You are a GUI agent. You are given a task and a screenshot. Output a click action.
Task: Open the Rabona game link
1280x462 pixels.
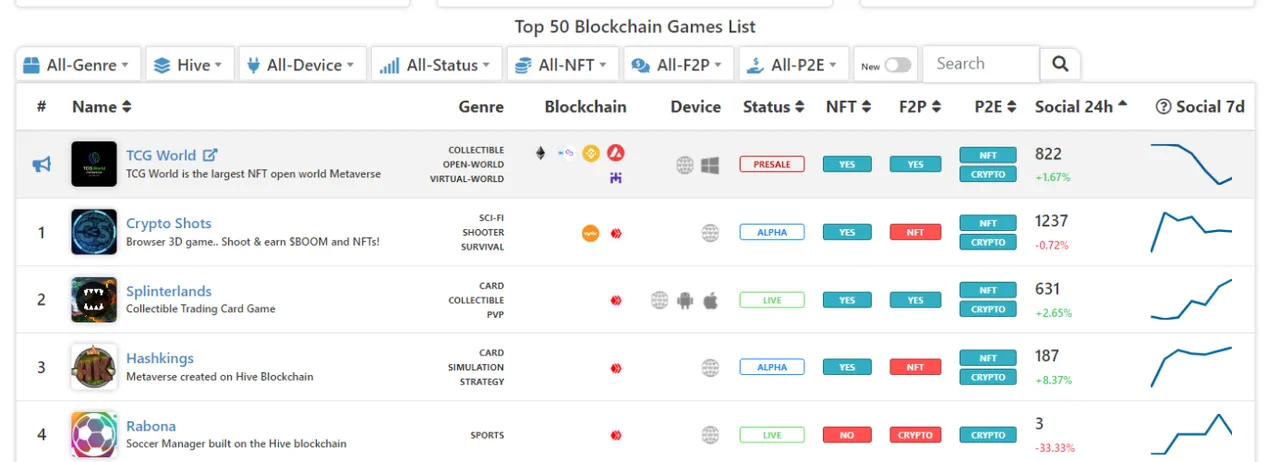(x=151, y=426)
